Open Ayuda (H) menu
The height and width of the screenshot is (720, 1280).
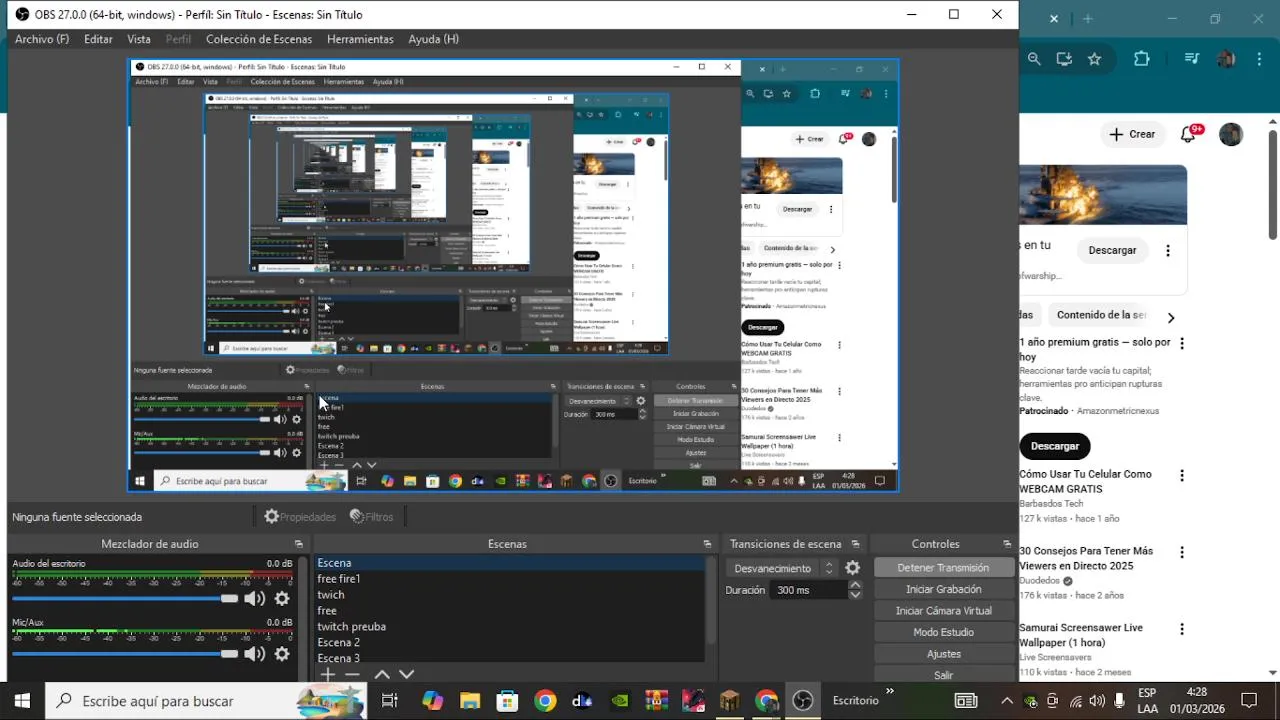tap(433, 39)
